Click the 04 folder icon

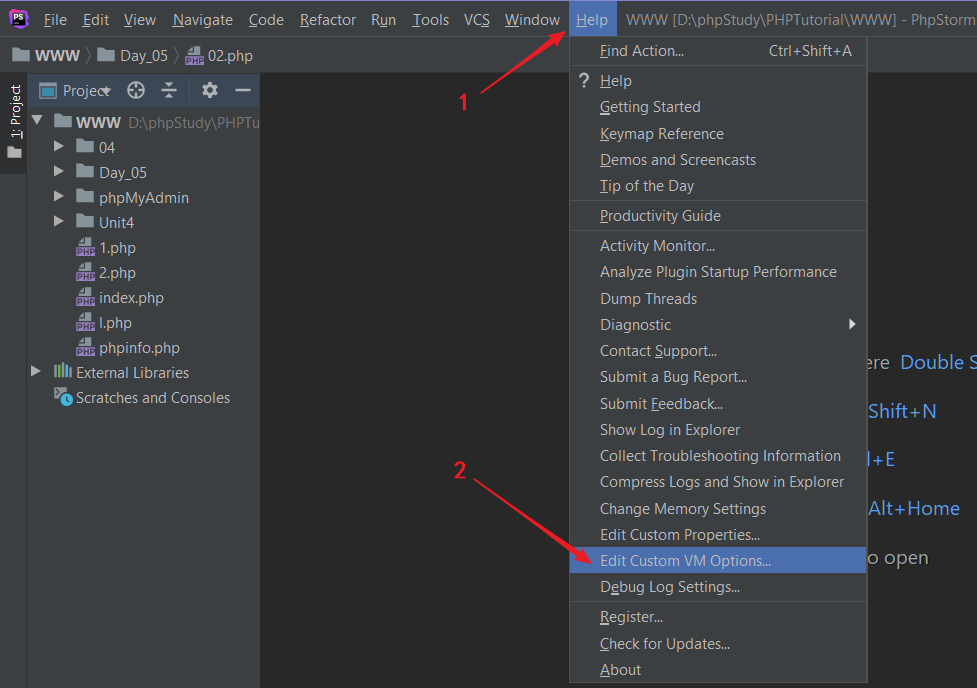click(85, 146)
